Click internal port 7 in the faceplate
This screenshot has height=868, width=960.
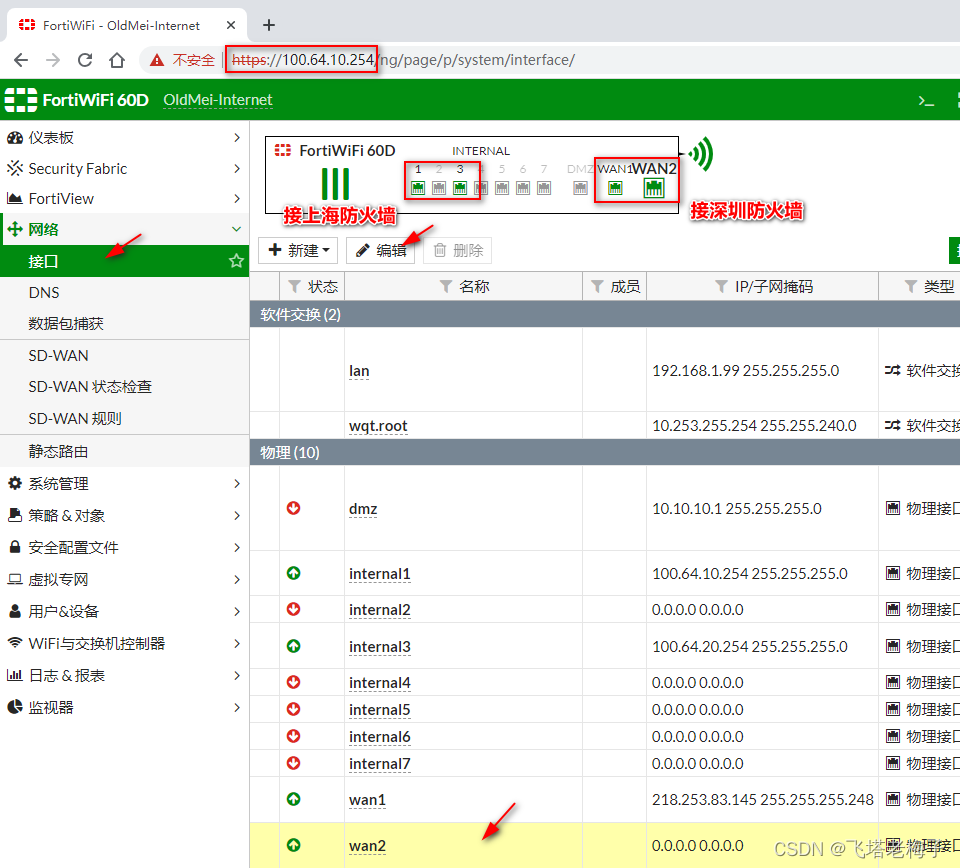544,188
